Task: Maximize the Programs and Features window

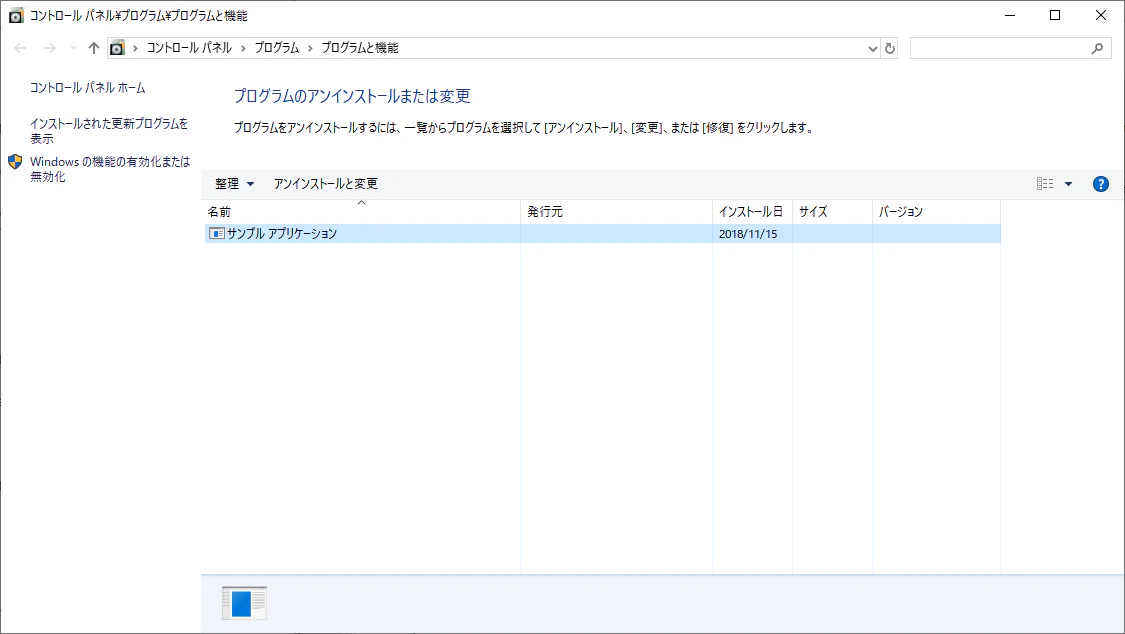Action: click(x=1055, y=15)
